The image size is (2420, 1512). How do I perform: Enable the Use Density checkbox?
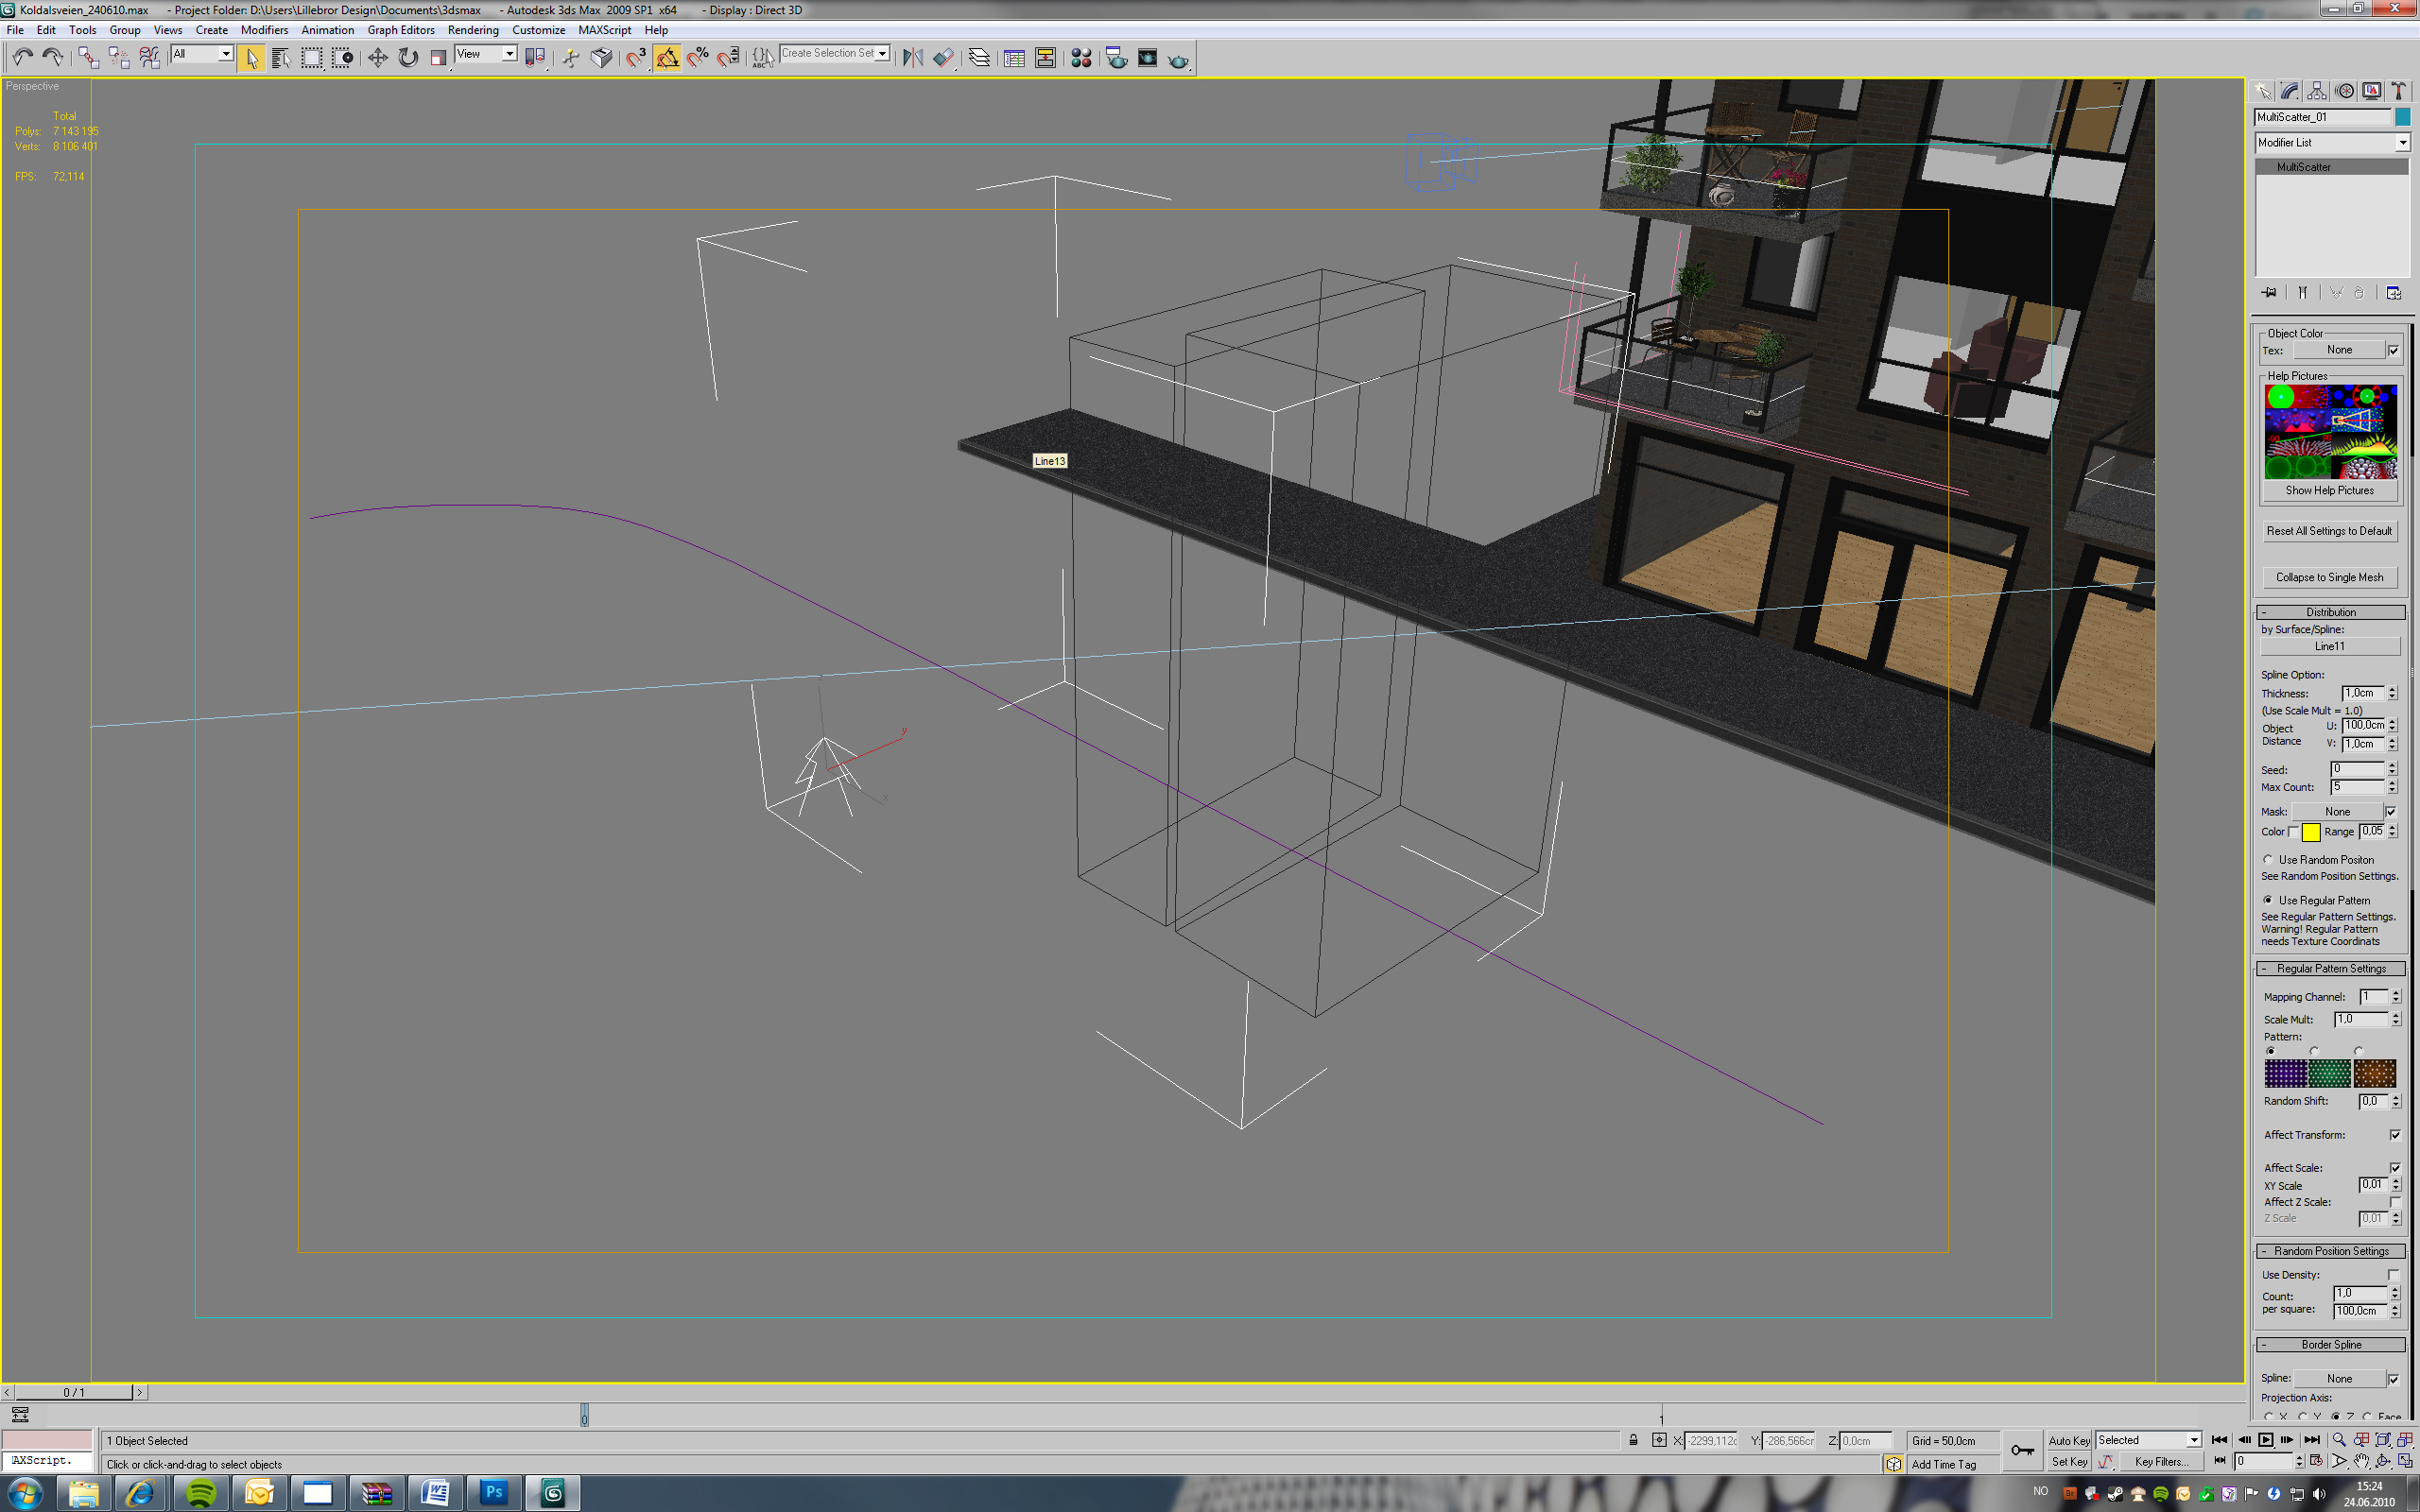tap(2393, 1274)
